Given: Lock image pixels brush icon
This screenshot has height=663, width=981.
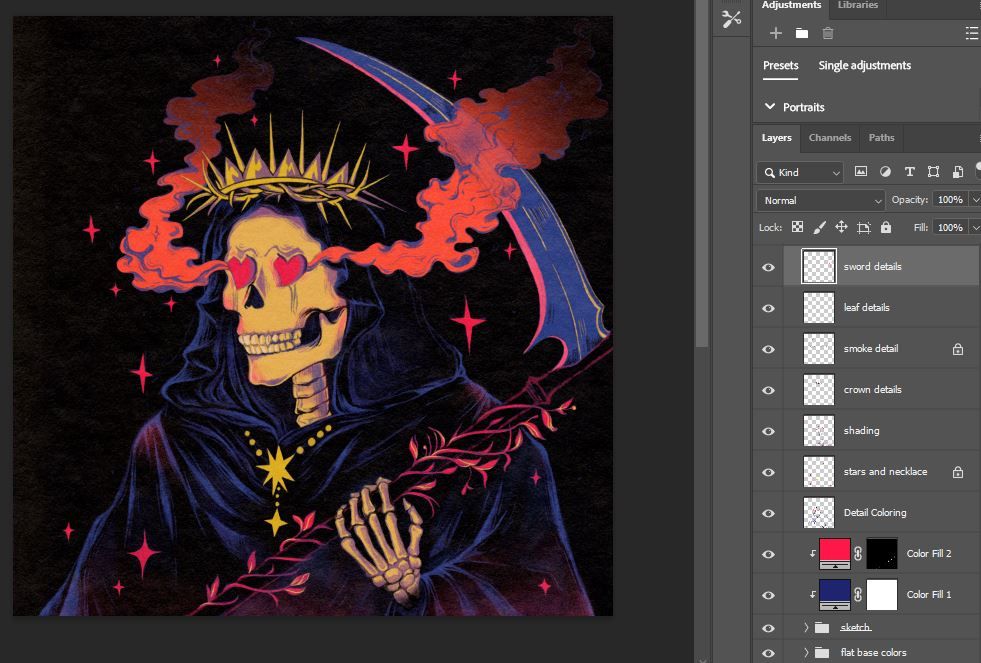Looking at the screenshot, I should [x=819, y=228].
